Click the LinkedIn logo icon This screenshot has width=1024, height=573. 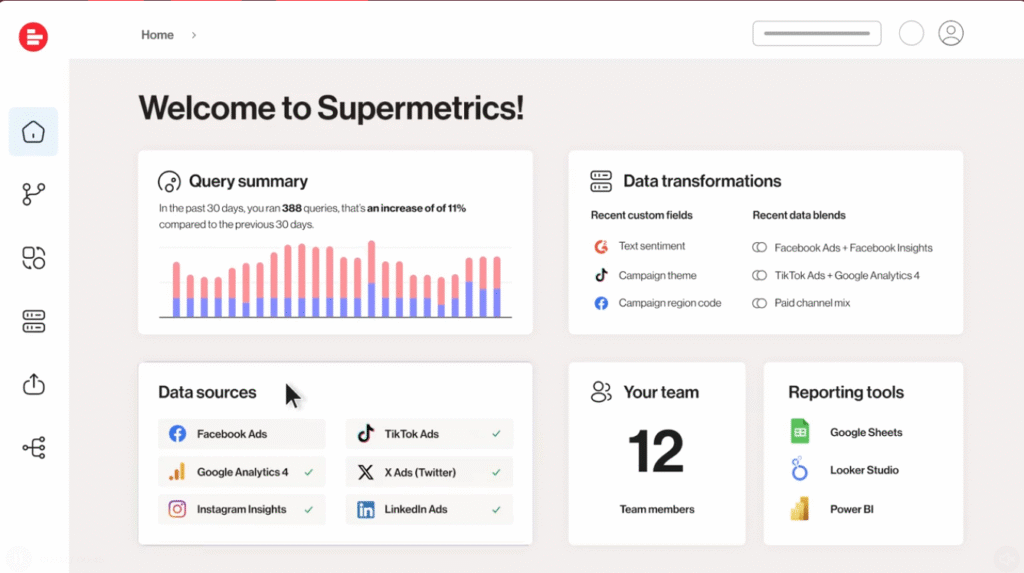pyautogui.click(x=366, y=510)
